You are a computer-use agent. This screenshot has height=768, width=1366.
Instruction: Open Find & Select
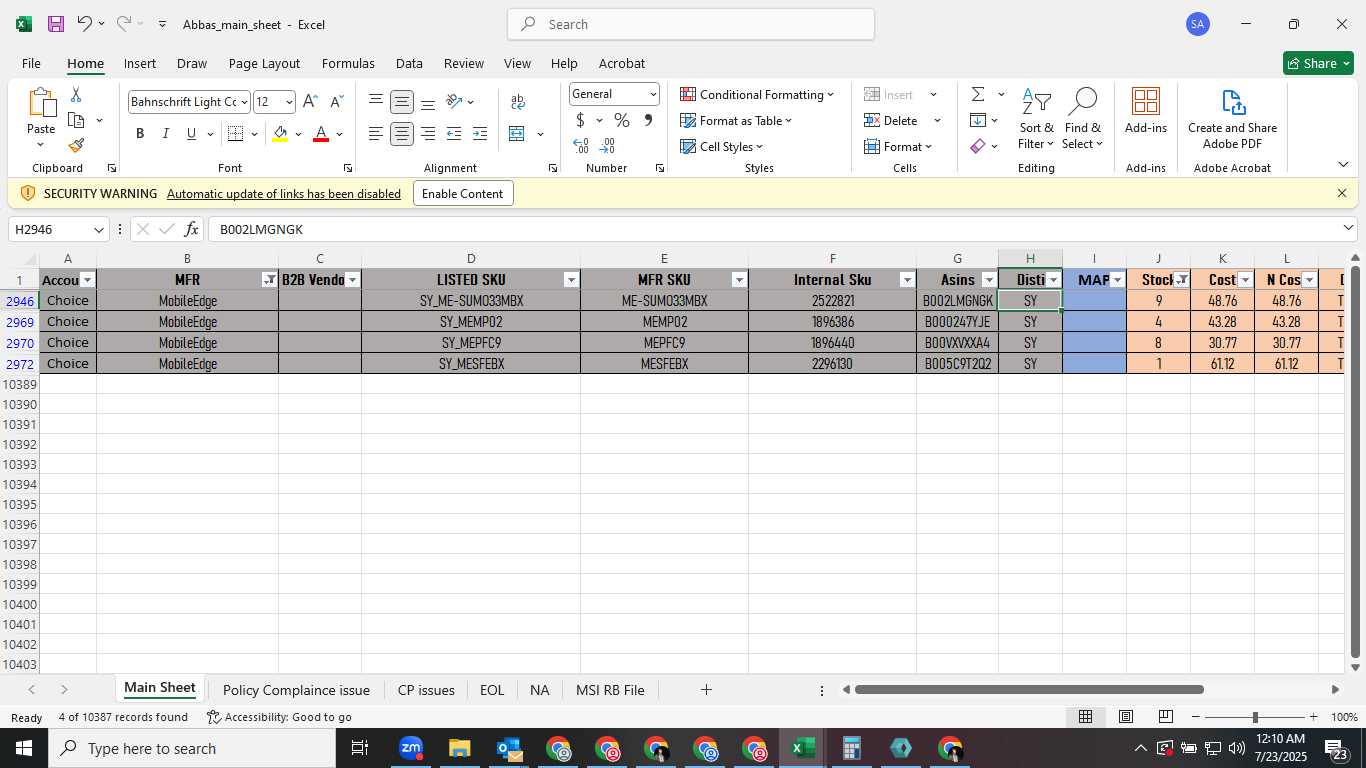click(x=1082, y=119)
